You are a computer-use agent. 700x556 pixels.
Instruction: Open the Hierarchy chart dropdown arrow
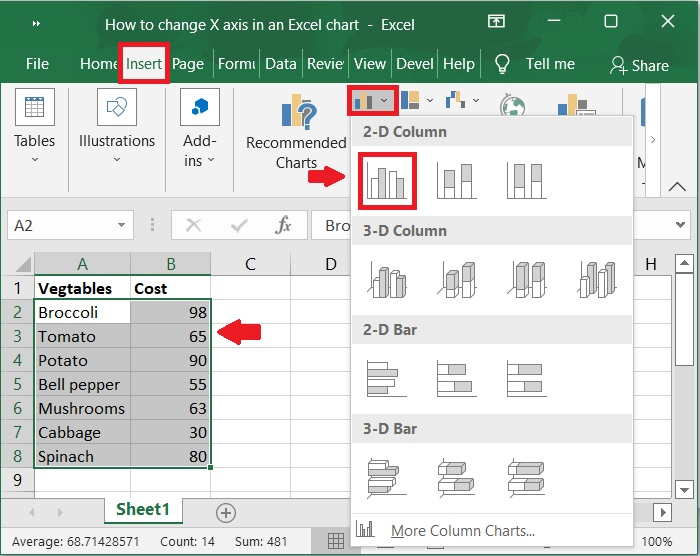coord(430,100)
